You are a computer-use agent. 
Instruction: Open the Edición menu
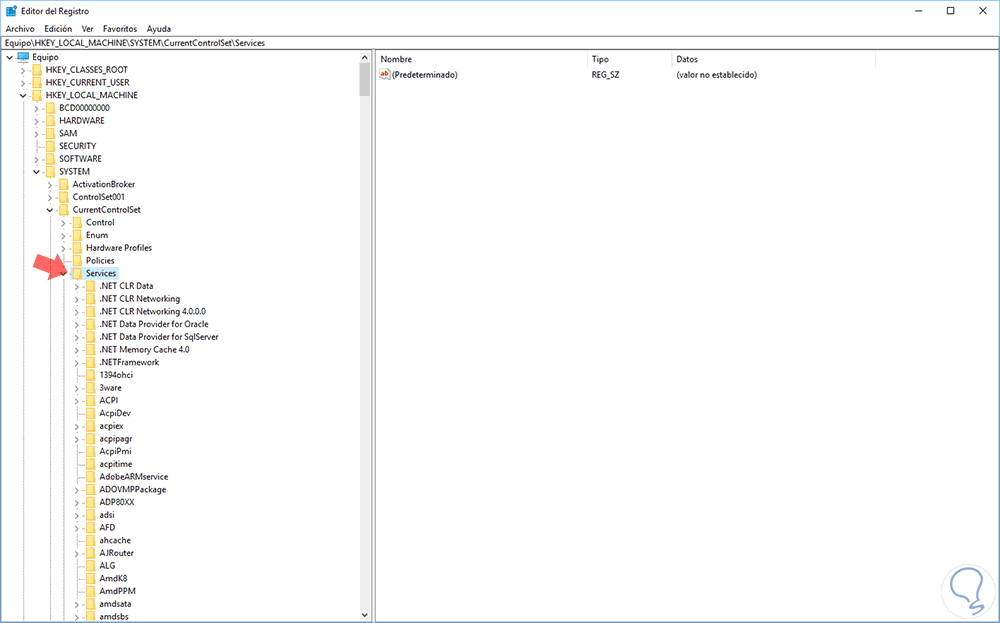(x=58, y=29)
